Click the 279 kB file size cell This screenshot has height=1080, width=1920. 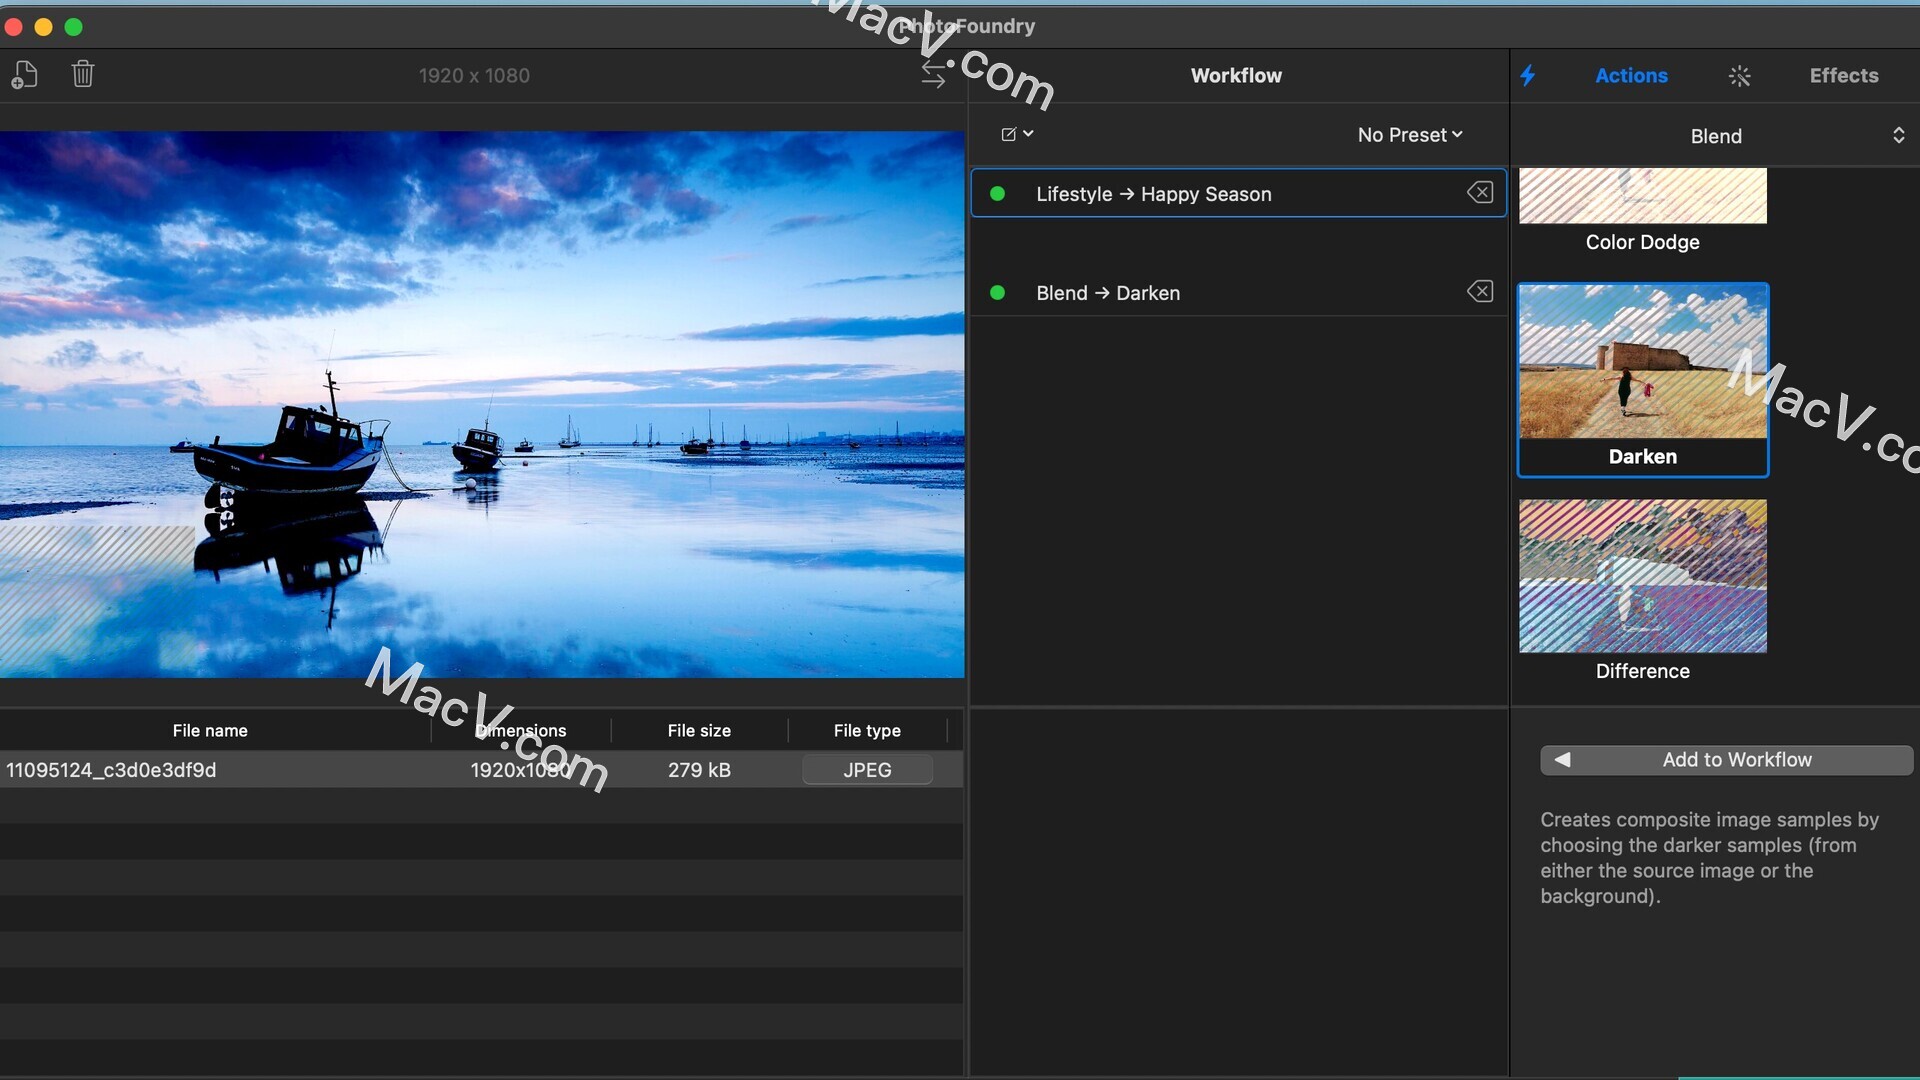point(699,770)
